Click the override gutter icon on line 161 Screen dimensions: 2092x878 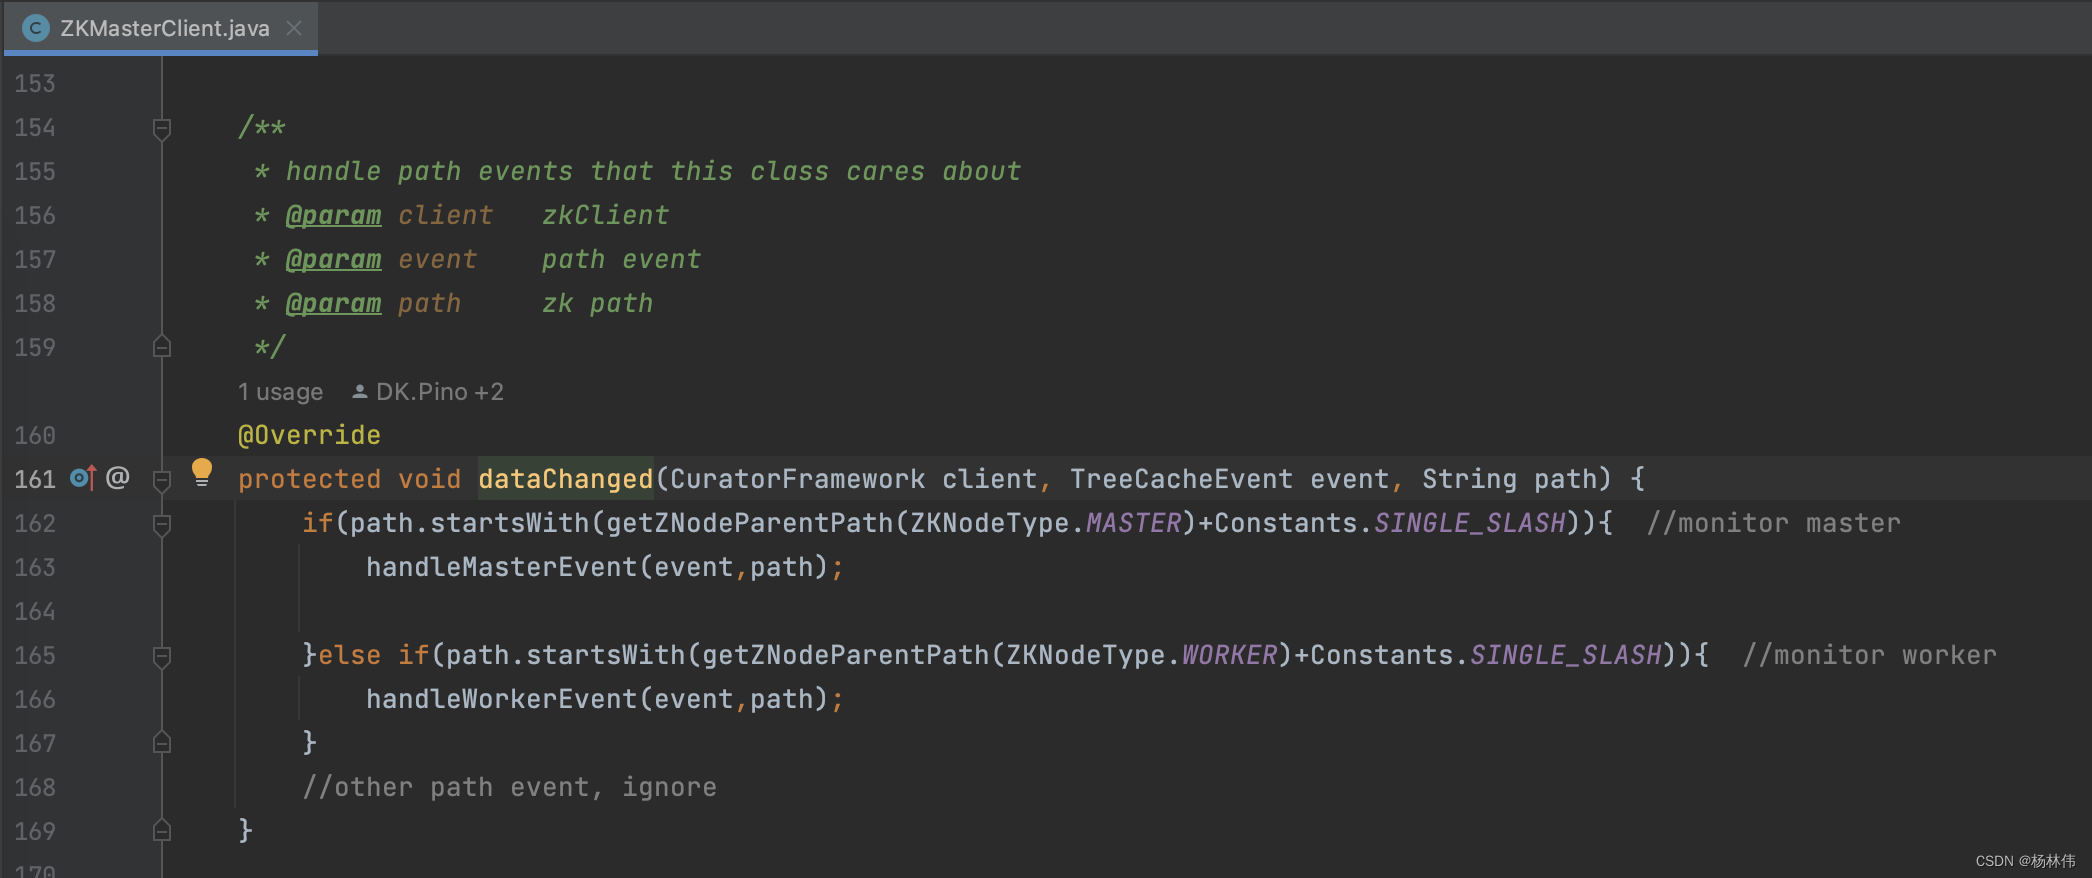click(x=83, y=479)
